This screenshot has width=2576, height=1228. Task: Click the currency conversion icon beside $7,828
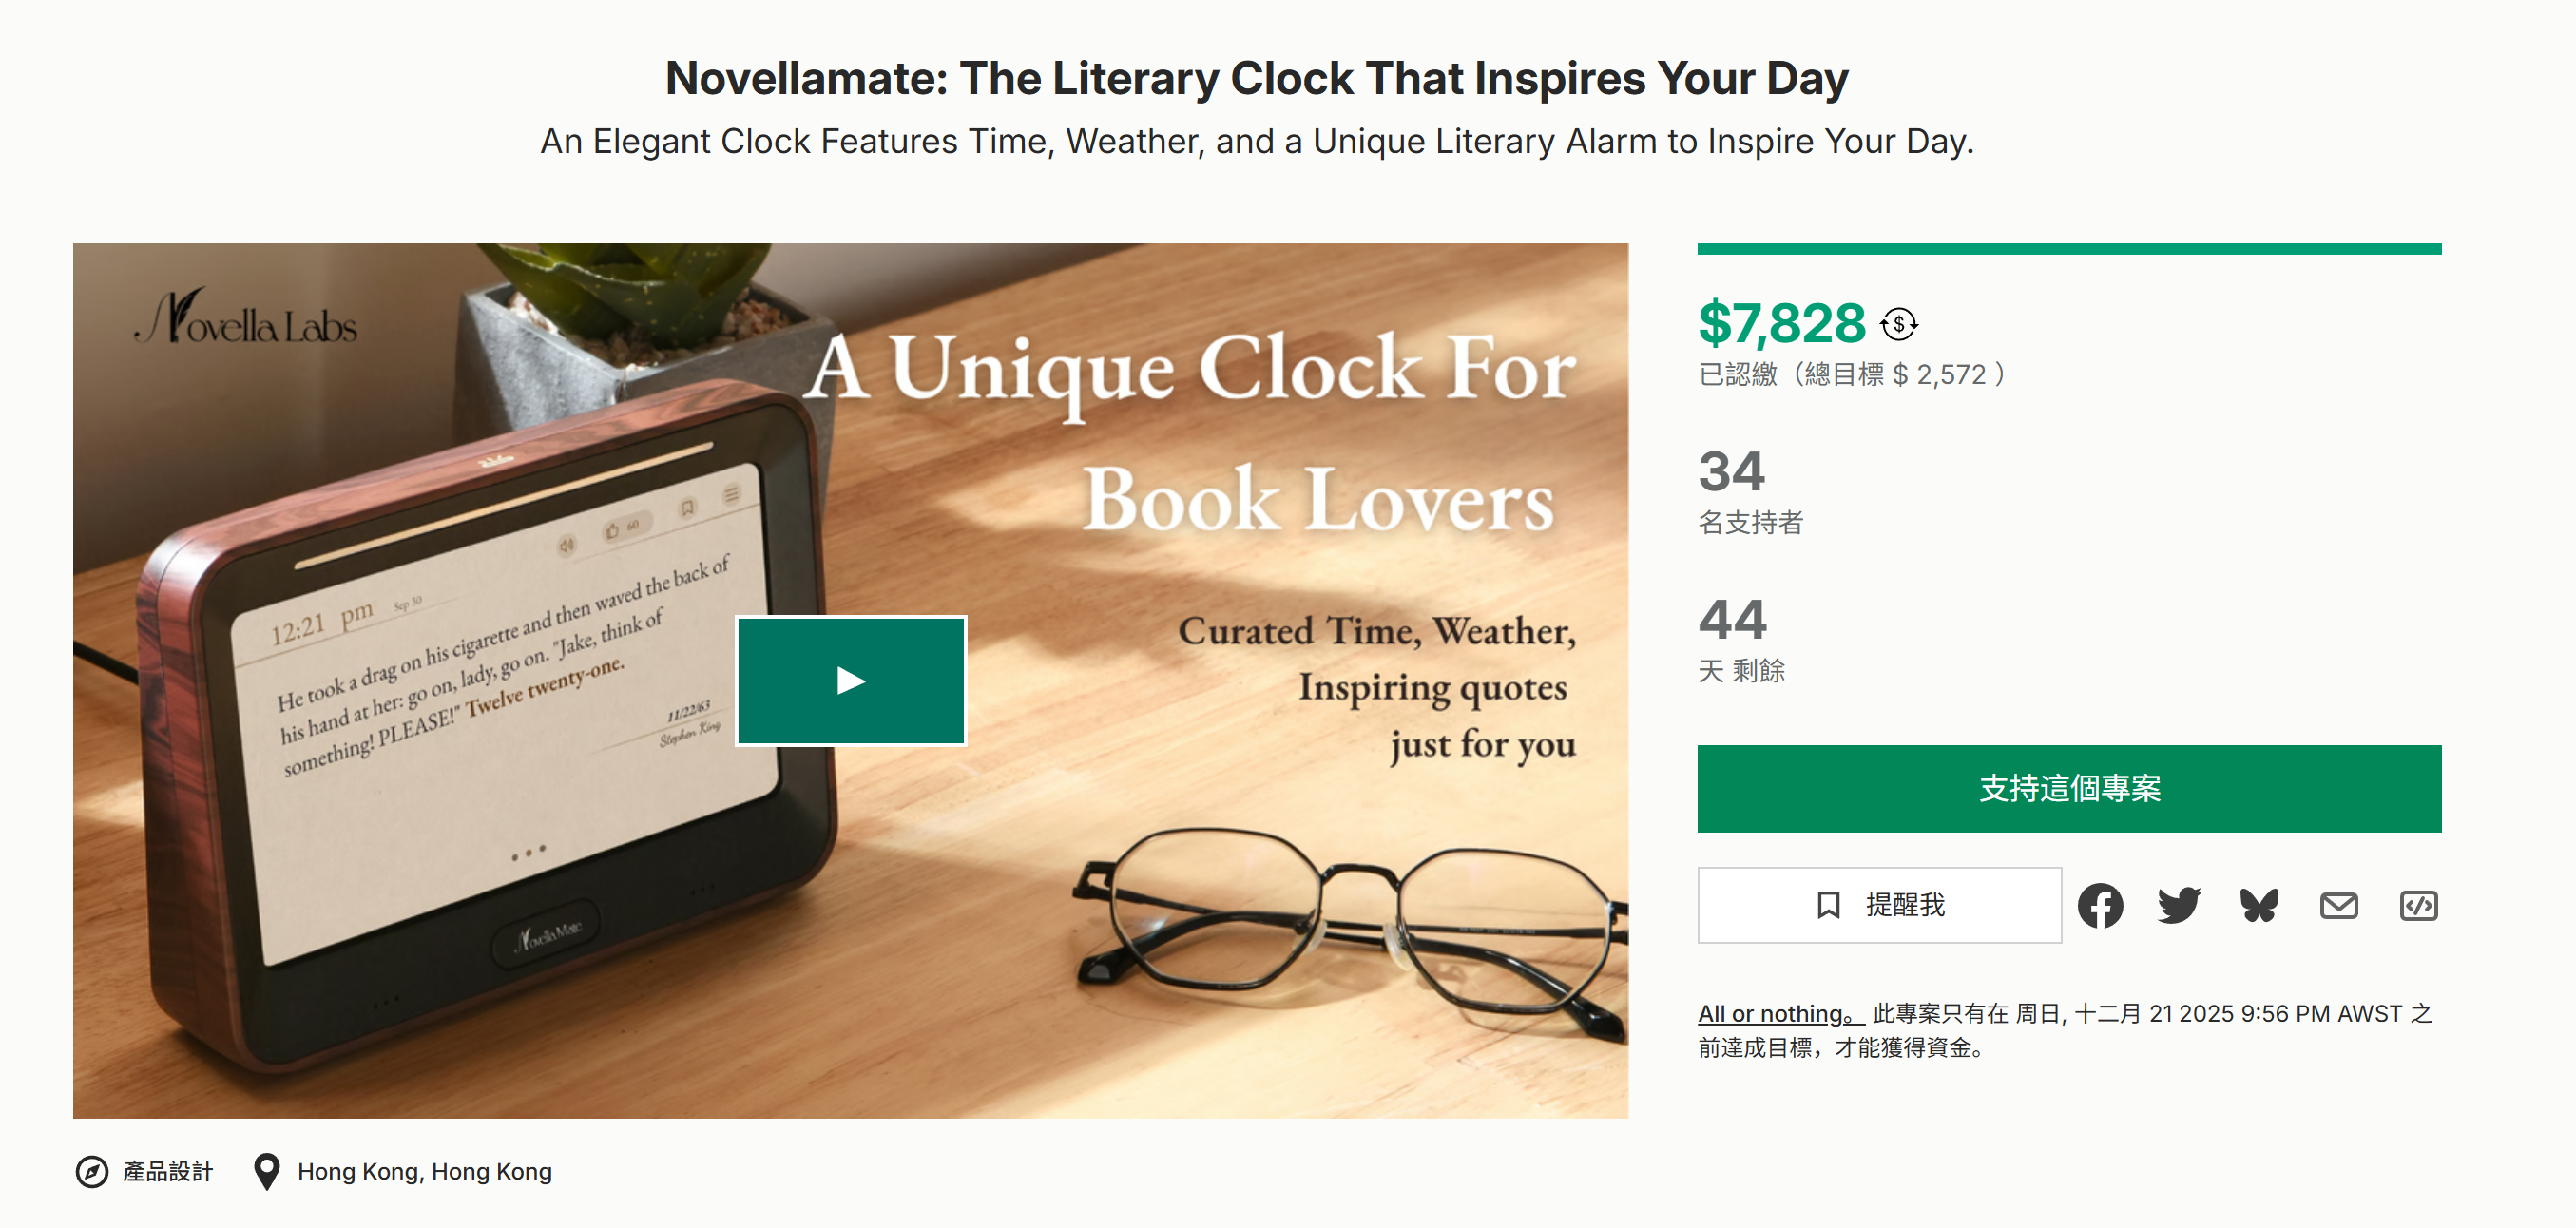[1898, 324]
